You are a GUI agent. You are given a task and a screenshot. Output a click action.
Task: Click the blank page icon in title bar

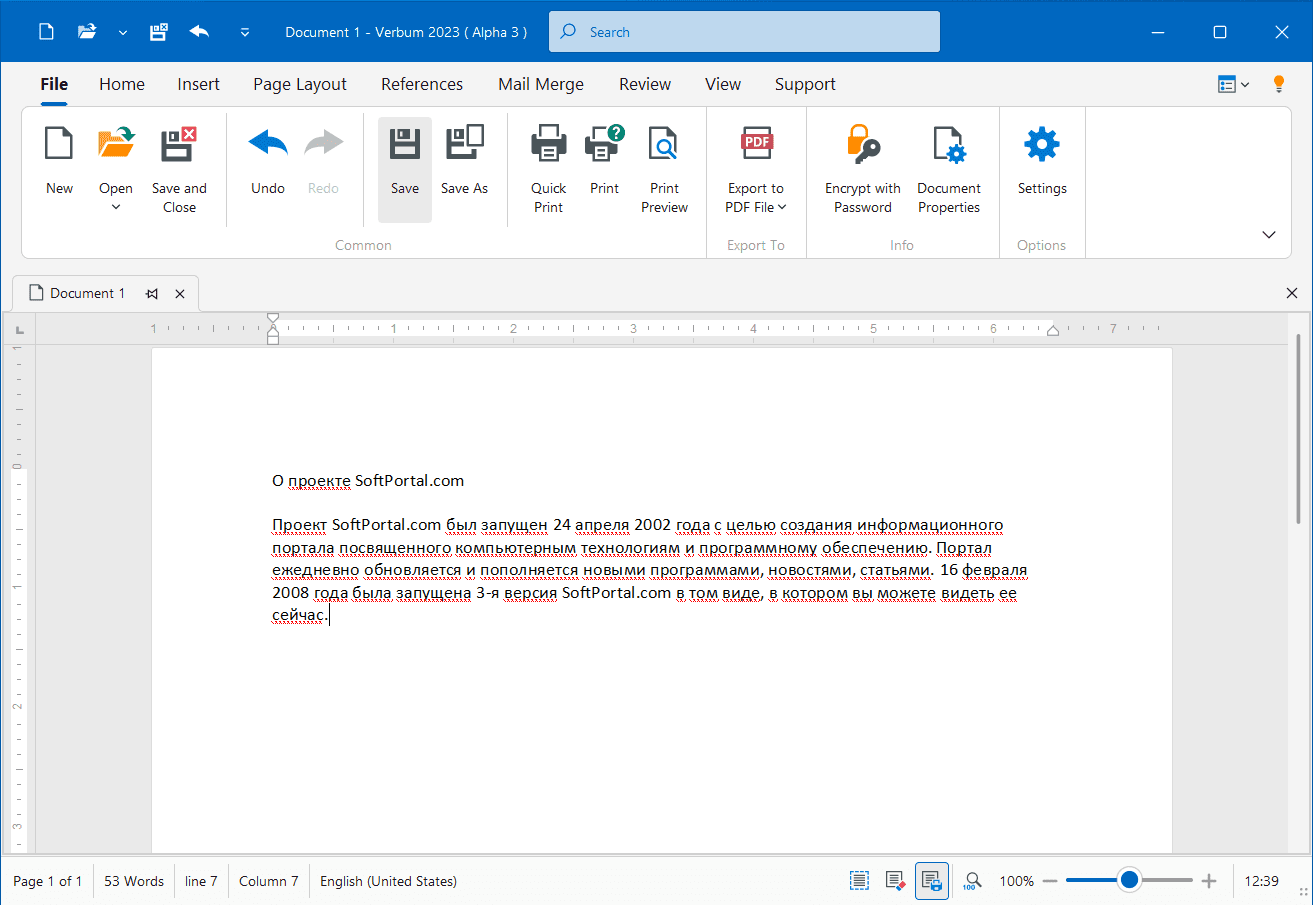pyautogui.click(x=46, y=32)
